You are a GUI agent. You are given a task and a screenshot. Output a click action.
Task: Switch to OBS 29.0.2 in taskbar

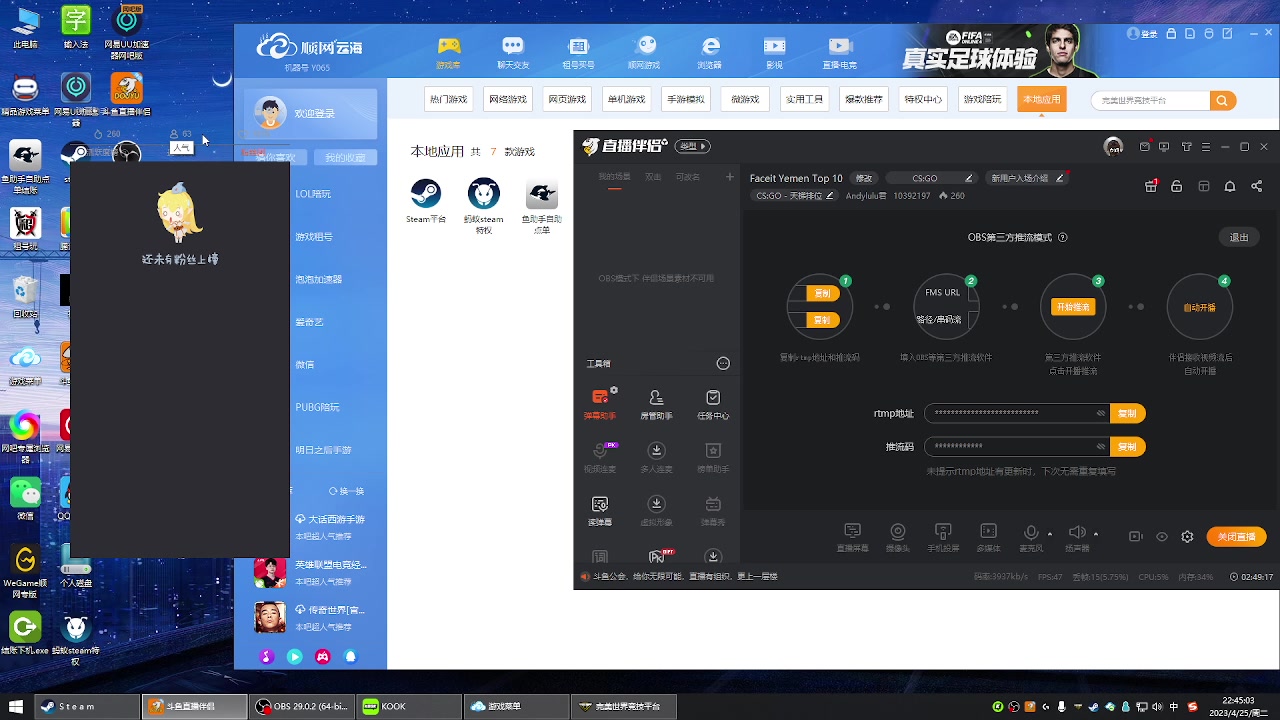pos(301,706)
